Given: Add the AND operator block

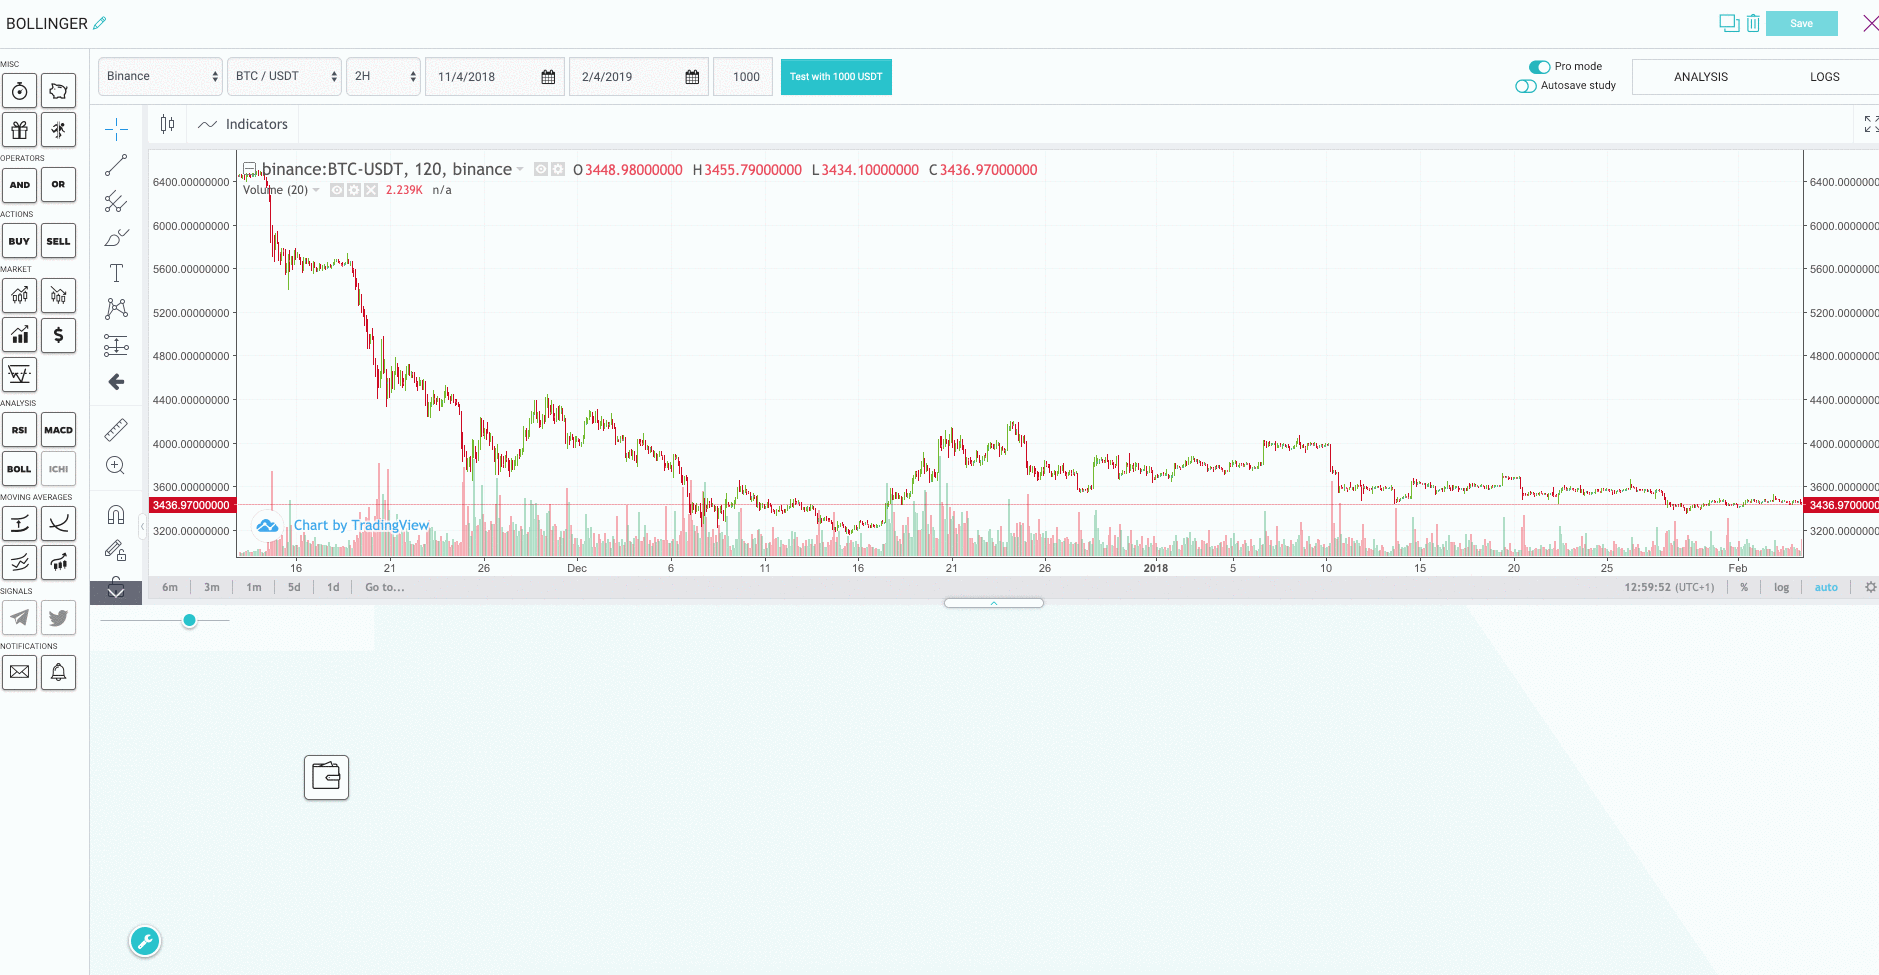Looking at the screenshot, I should point(19,185).
